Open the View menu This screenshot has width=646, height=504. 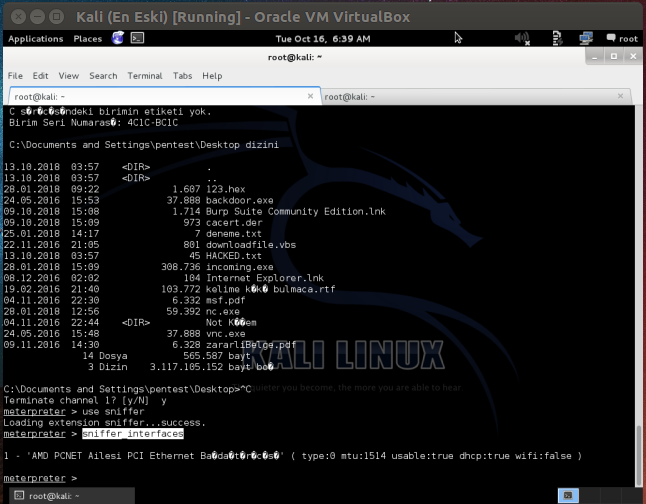[69, 76]
